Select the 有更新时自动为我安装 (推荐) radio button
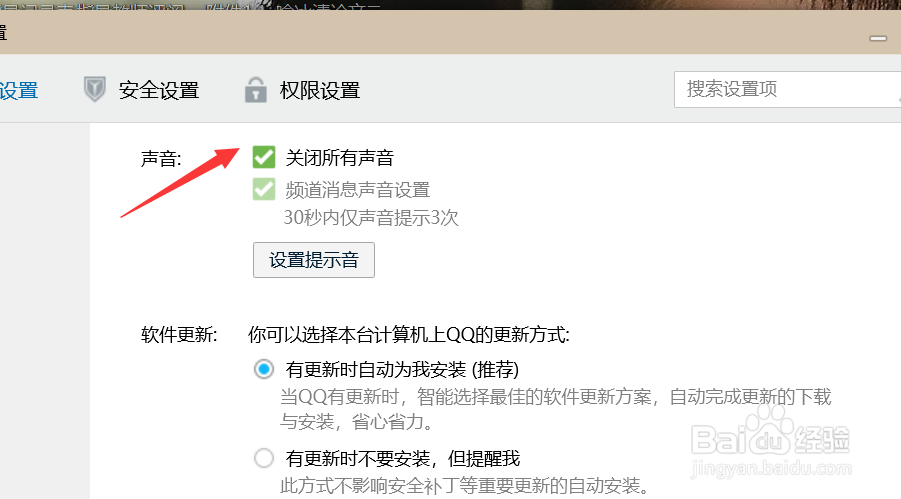The width and height of the screenshot is (901, 499). (x=264, y=369)
